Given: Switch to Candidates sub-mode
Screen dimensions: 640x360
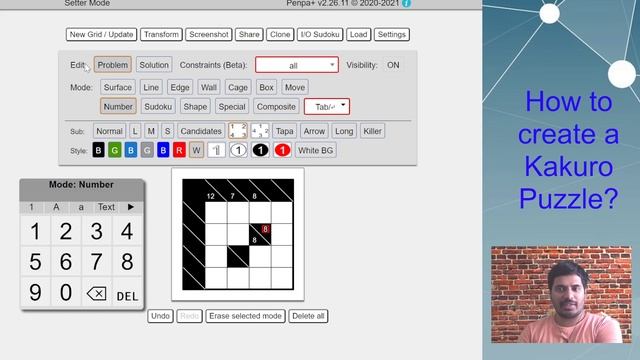Looking at the screenshot, I should [201, 131].
